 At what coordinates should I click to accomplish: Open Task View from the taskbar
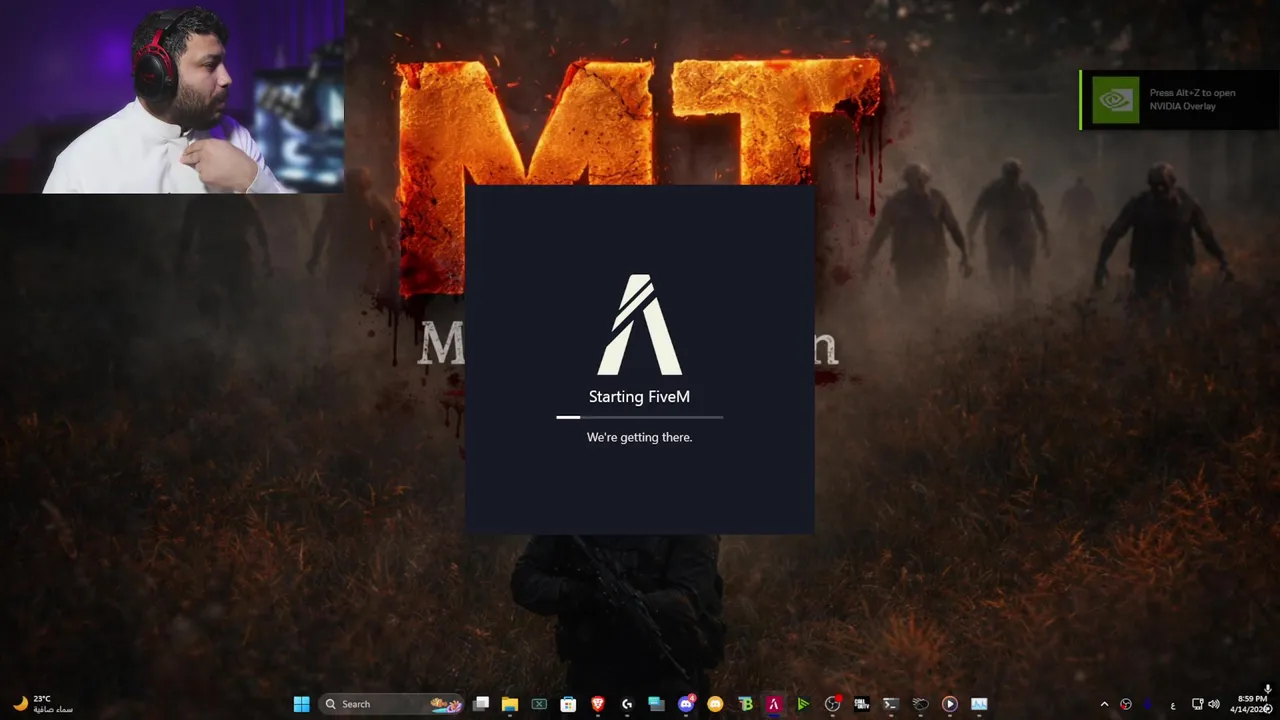481,704
